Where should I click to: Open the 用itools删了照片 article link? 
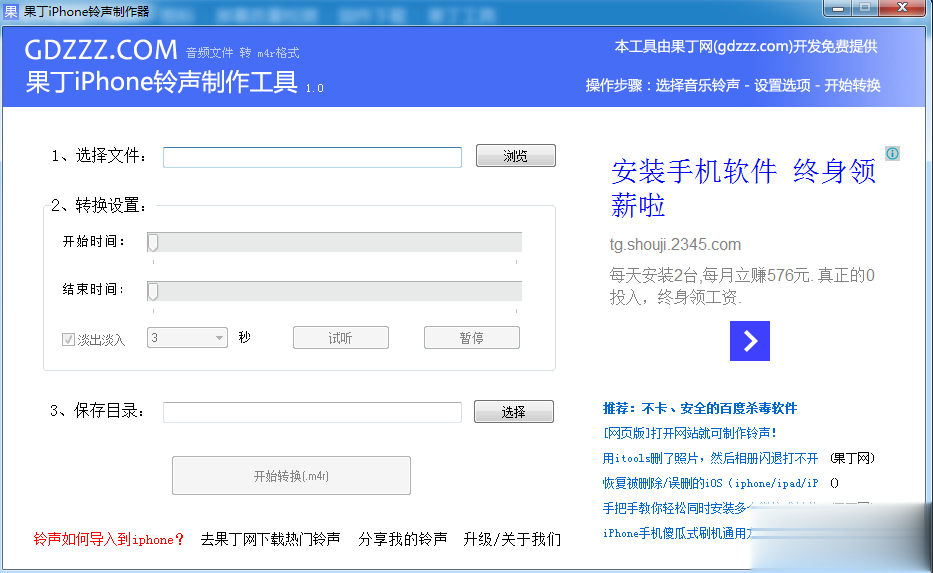710,458
